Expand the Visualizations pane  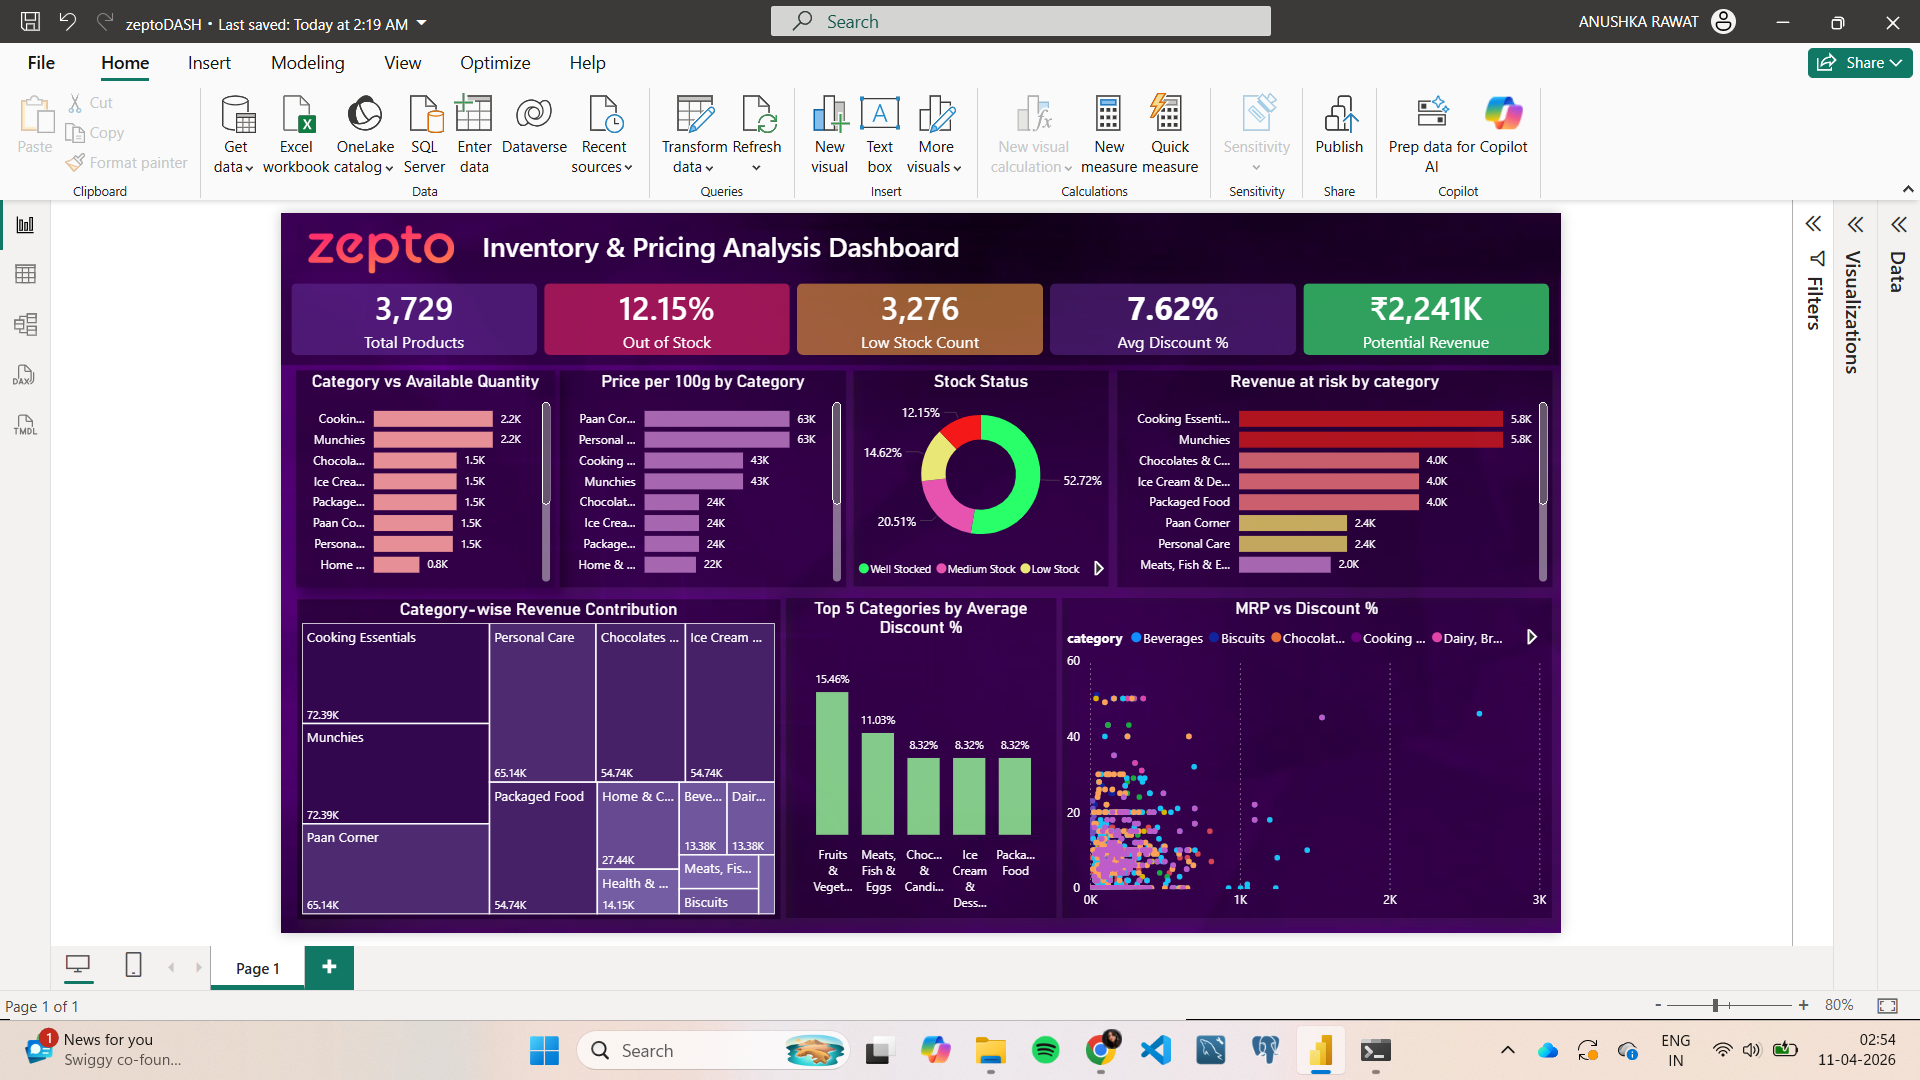[1855, 224]
